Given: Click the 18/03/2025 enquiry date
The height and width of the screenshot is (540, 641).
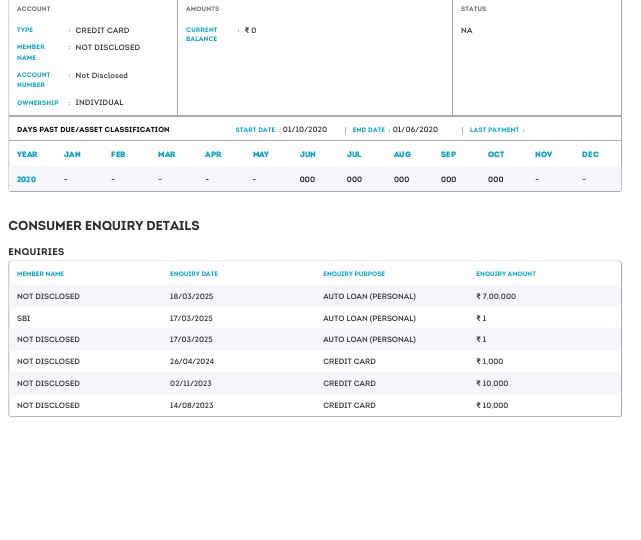Looking at the screenshot, I should pos(191,297).
